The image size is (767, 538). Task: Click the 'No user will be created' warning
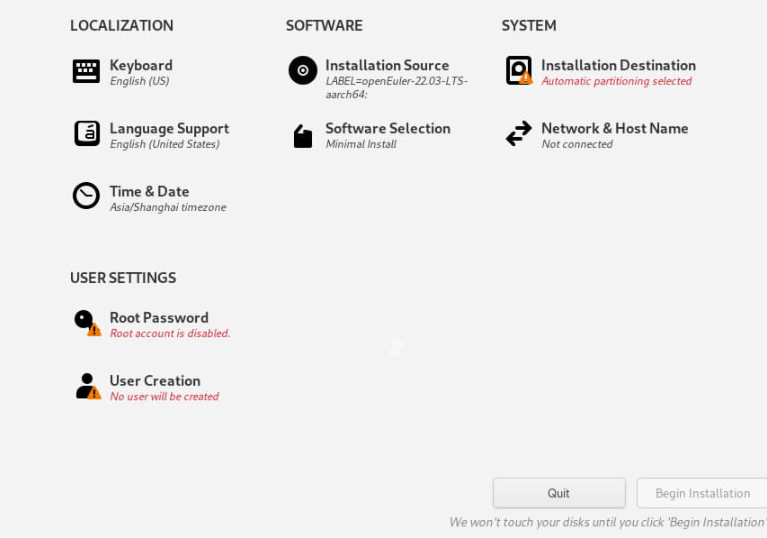pos(164,397)
